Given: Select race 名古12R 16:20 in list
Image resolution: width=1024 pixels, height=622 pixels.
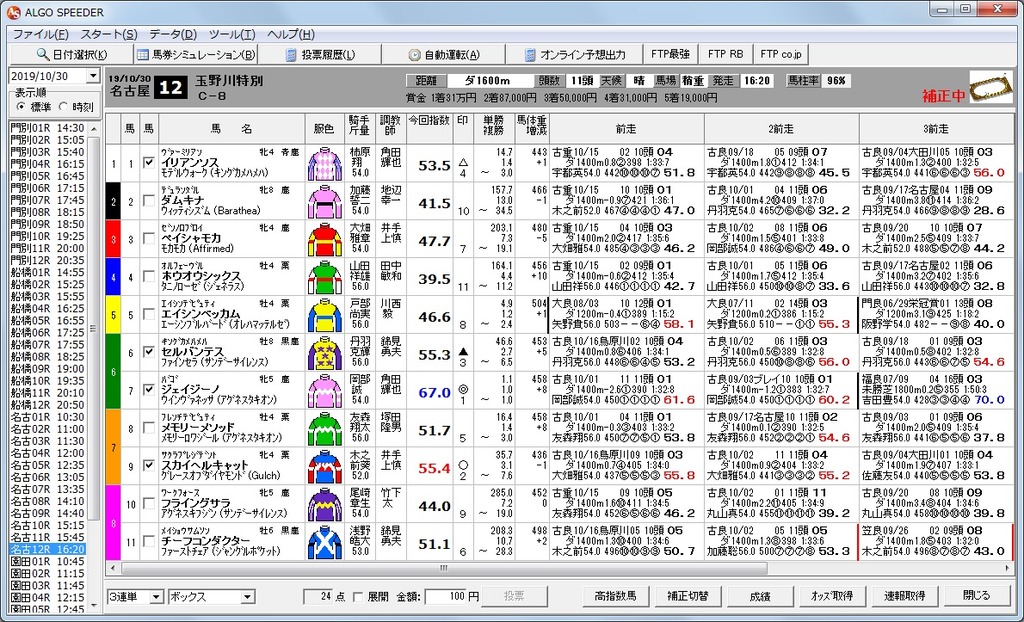Looking at the screenshot, I should coord(48,549).
